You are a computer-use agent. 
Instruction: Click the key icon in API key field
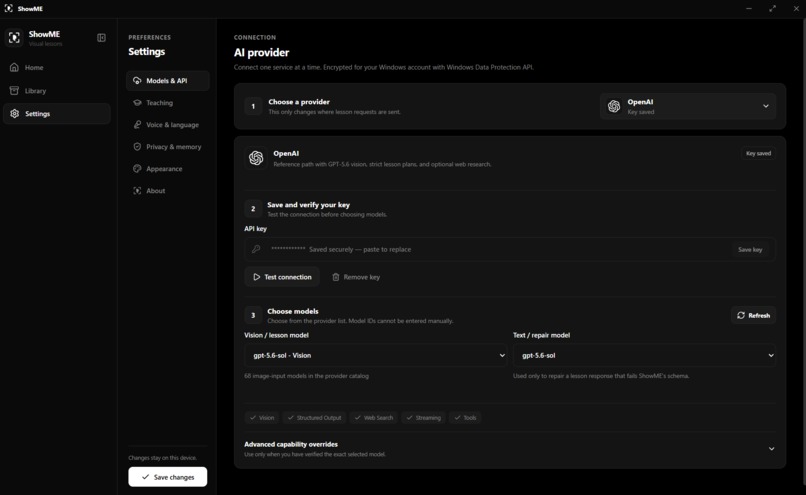tap(256, 249)
